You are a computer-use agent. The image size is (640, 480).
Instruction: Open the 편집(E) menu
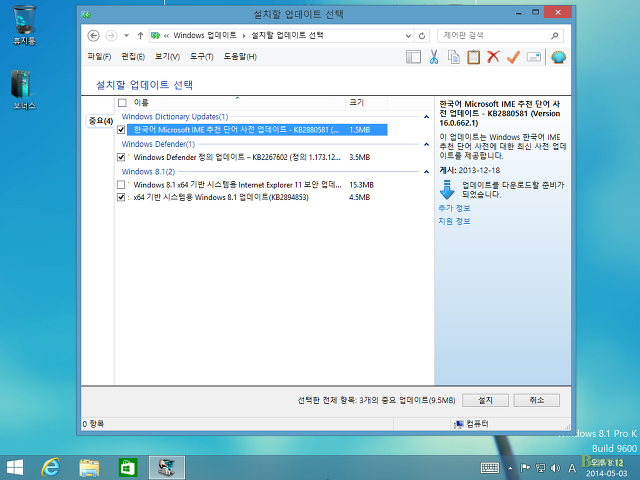(x=133, y=57)
